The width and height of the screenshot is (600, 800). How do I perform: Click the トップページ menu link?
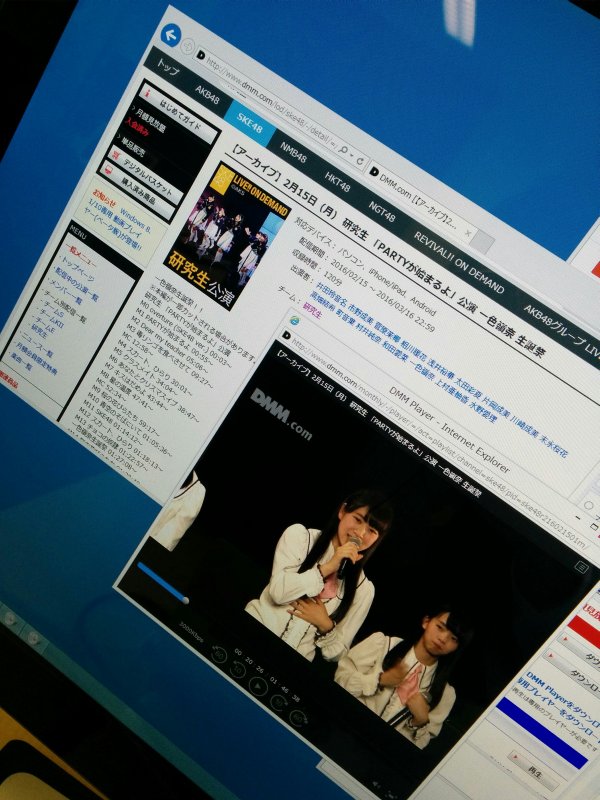pyautogui.click(x=76, y=270)
